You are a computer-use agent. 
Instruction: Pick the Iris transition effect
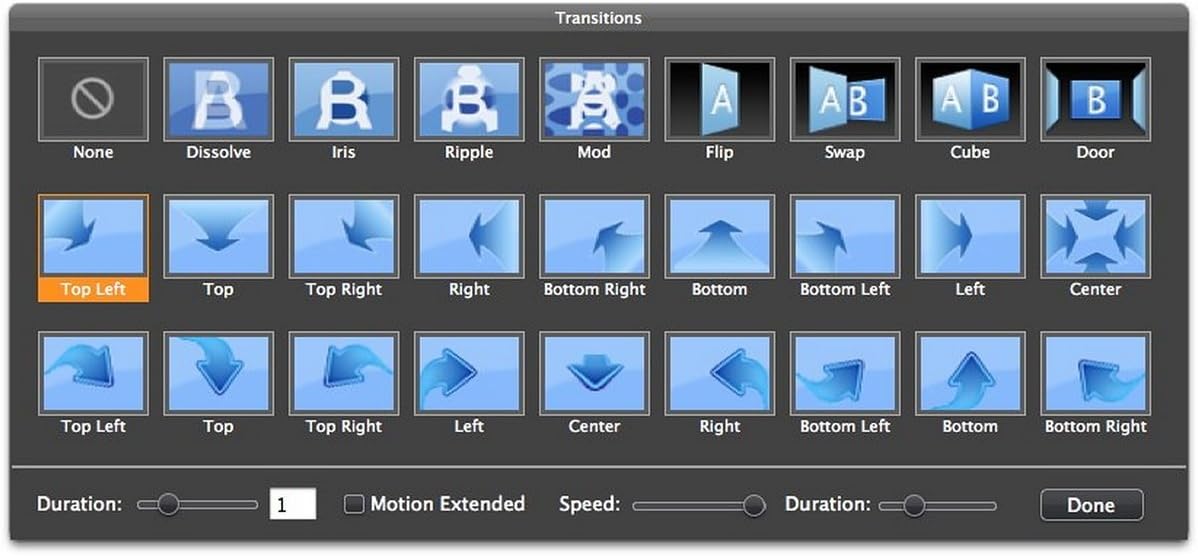tap(344, 99)
